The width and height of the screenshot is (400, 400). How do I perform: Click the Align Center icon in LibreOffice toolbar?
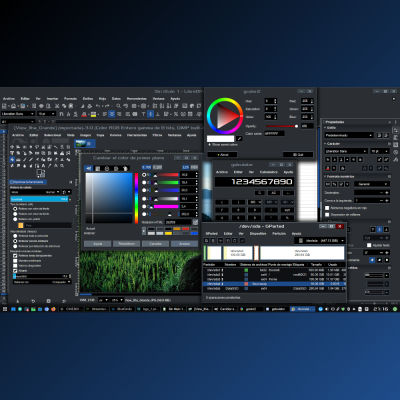pyautogui.click(x=112, y=114)
